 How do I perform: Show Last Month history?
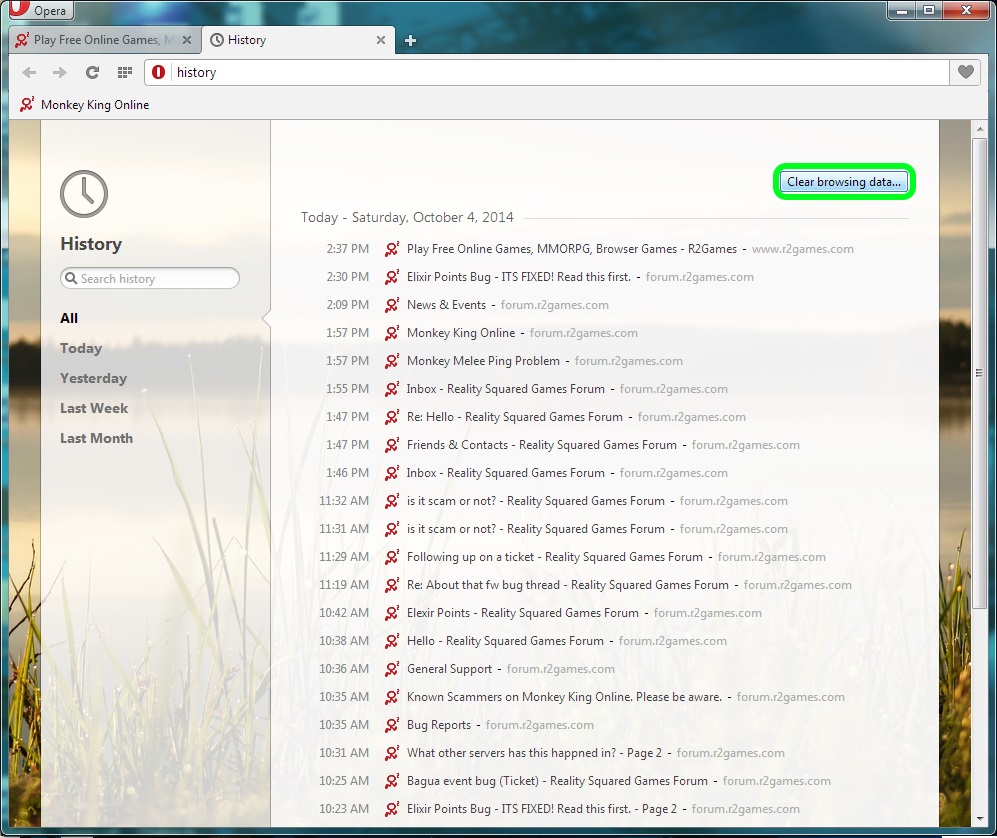tap(96, 438)
